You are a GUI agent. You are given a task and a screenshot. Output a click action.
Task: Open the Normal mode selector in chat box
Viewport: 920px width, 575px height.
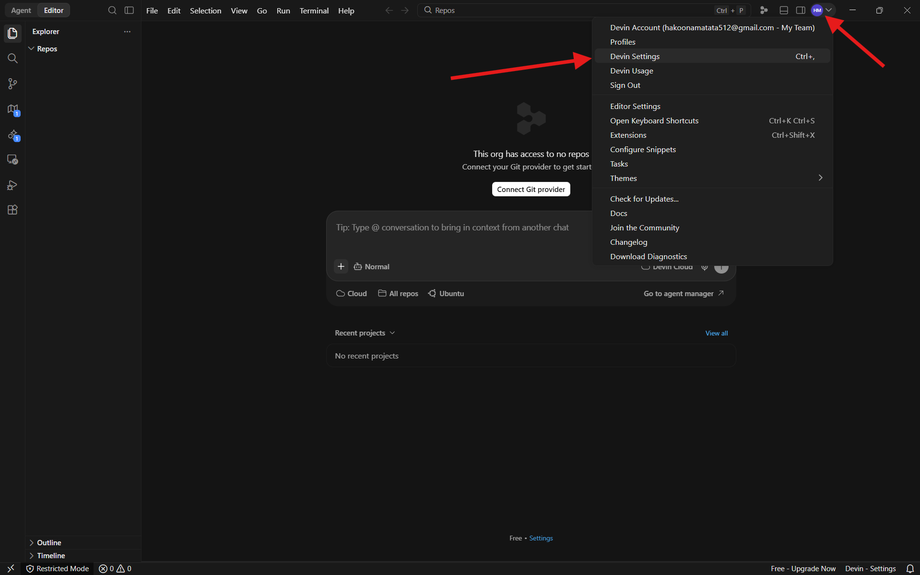point(372,266)
